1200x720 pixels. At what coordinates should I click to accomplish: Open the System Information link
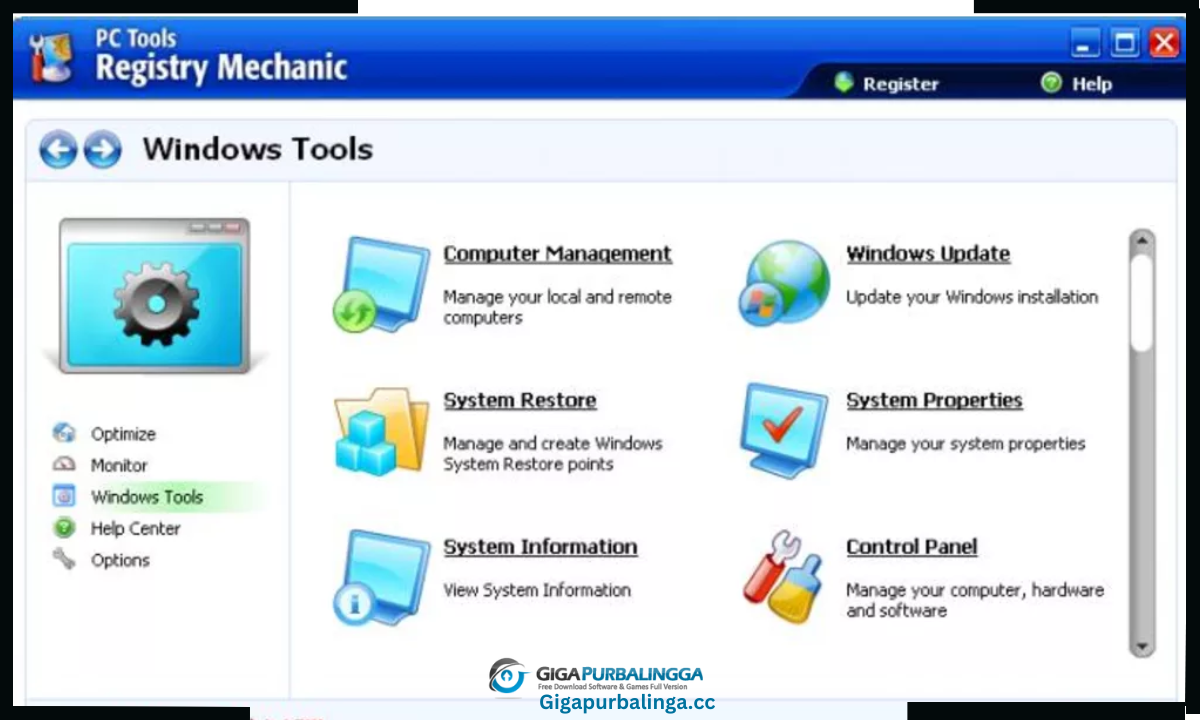point(540,547)
